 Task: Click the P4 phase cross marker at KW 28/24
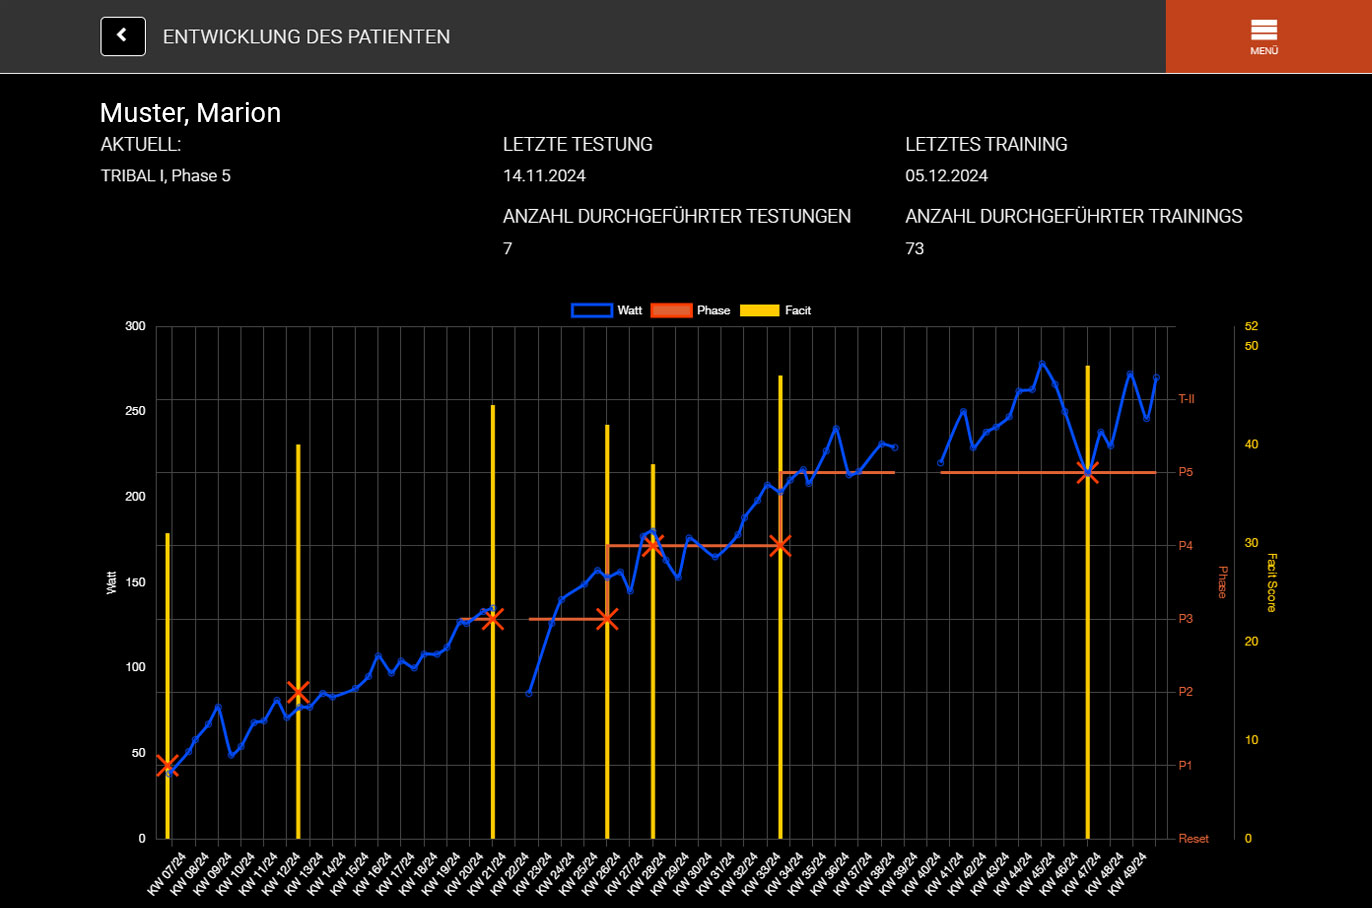click(x=653, y=545)
